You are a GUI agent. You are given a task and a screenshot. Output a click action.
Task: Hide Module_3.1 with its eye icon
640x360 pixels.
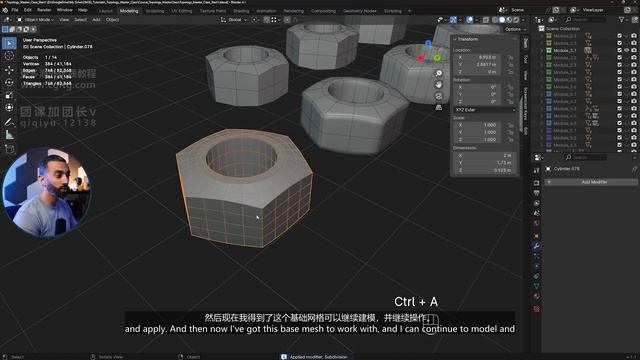tap(627, 51)
